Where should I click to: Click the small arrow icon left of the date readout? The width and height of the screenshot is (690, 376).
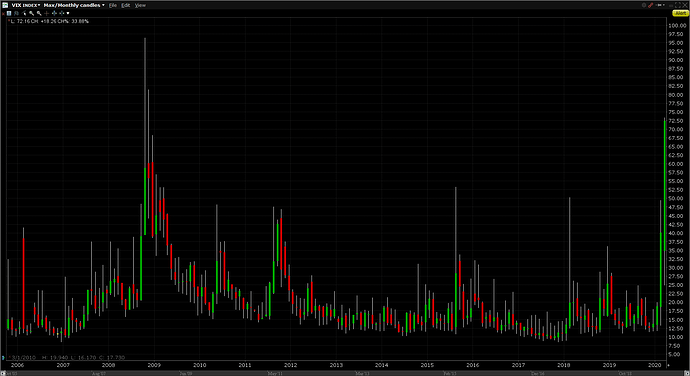[x=3, y=358]
